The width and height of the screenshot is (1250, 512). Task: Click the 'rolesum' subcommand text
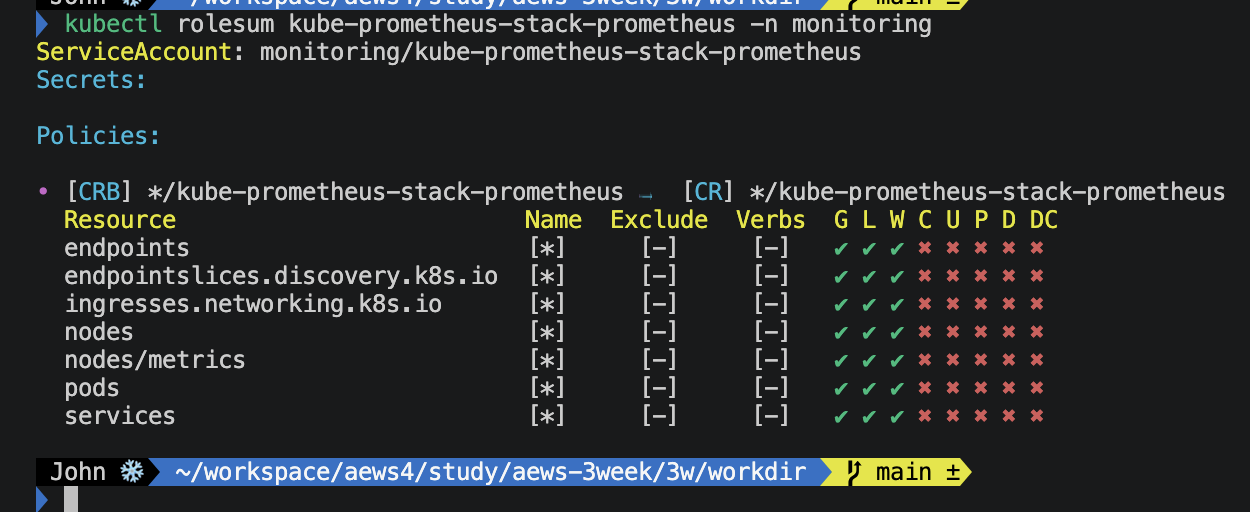coord(225,24)
